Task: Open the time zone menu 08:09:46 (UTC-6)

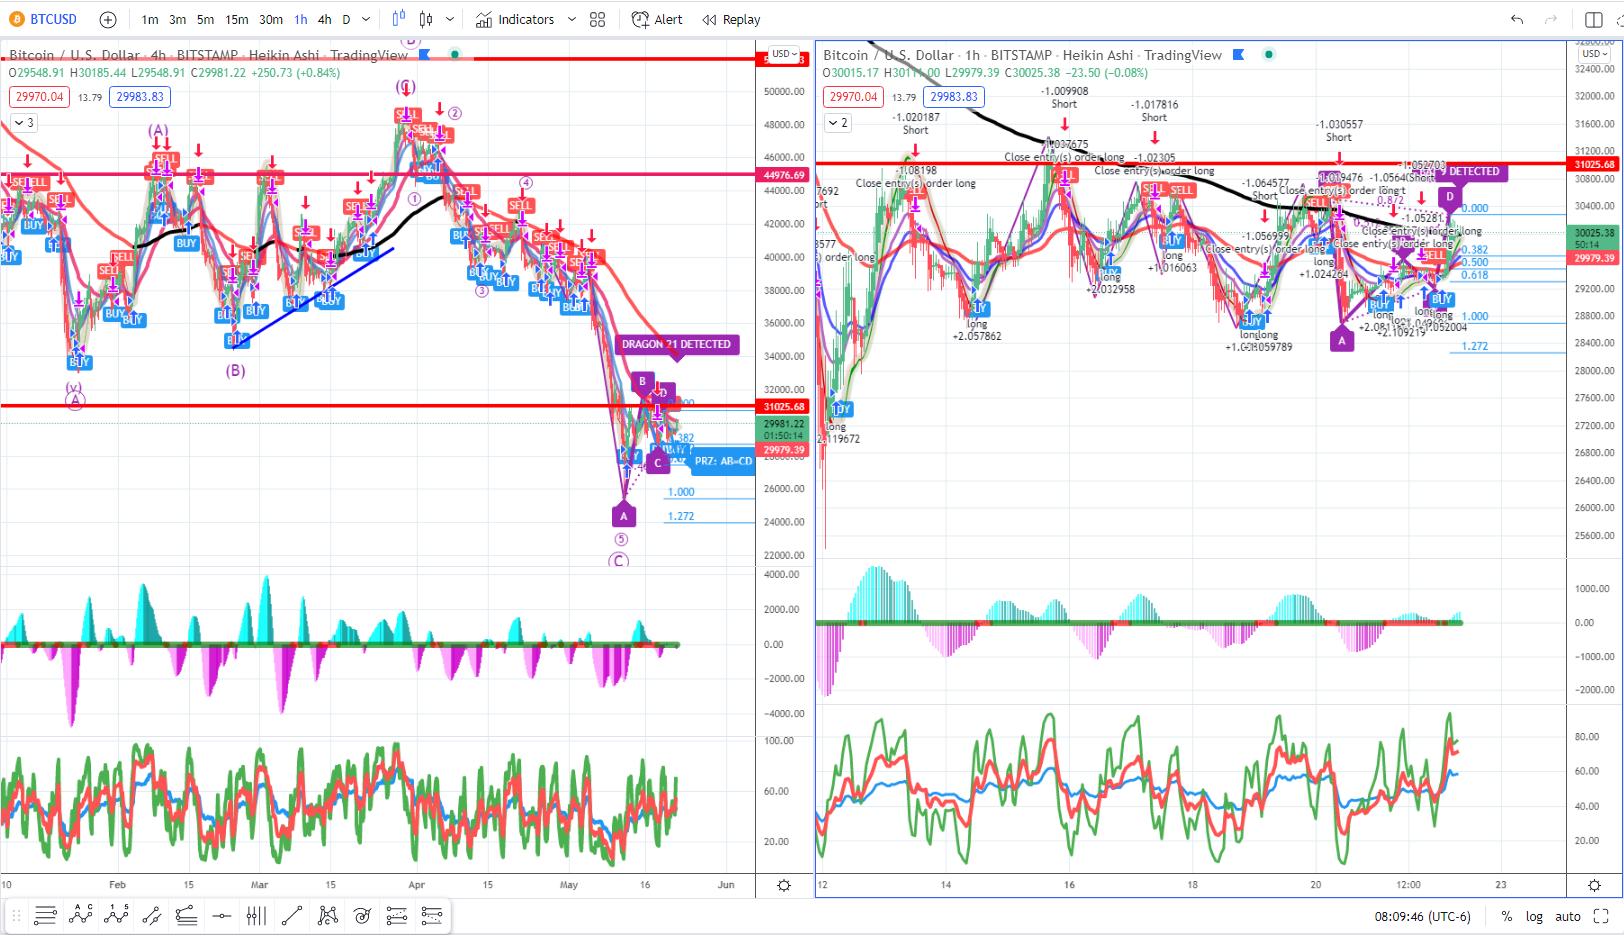Action: point(1422,916)
